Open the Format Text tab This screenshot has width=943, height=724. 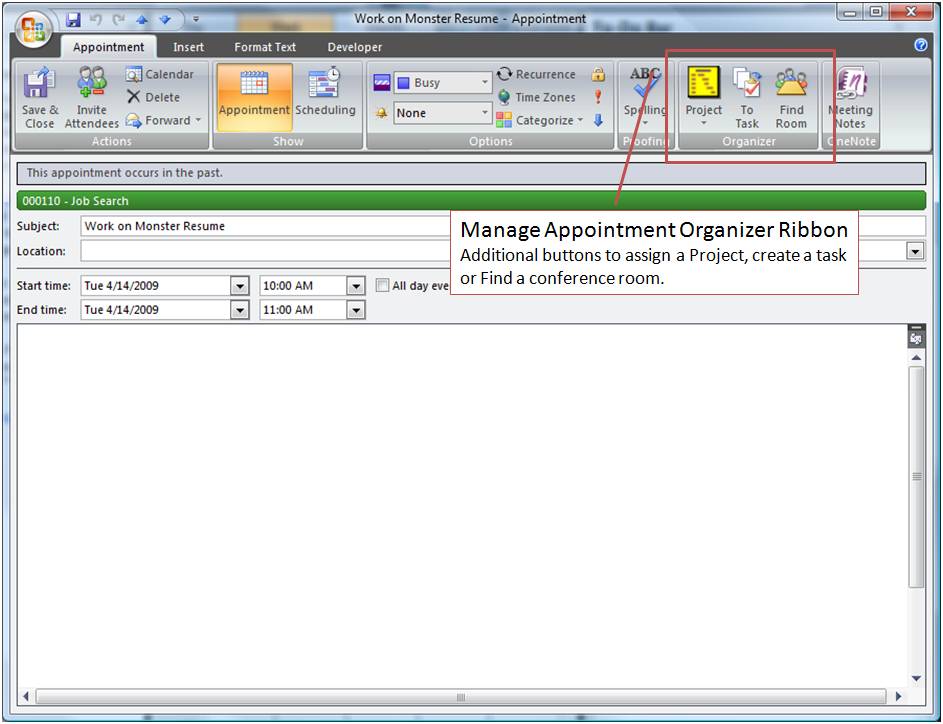265,47
